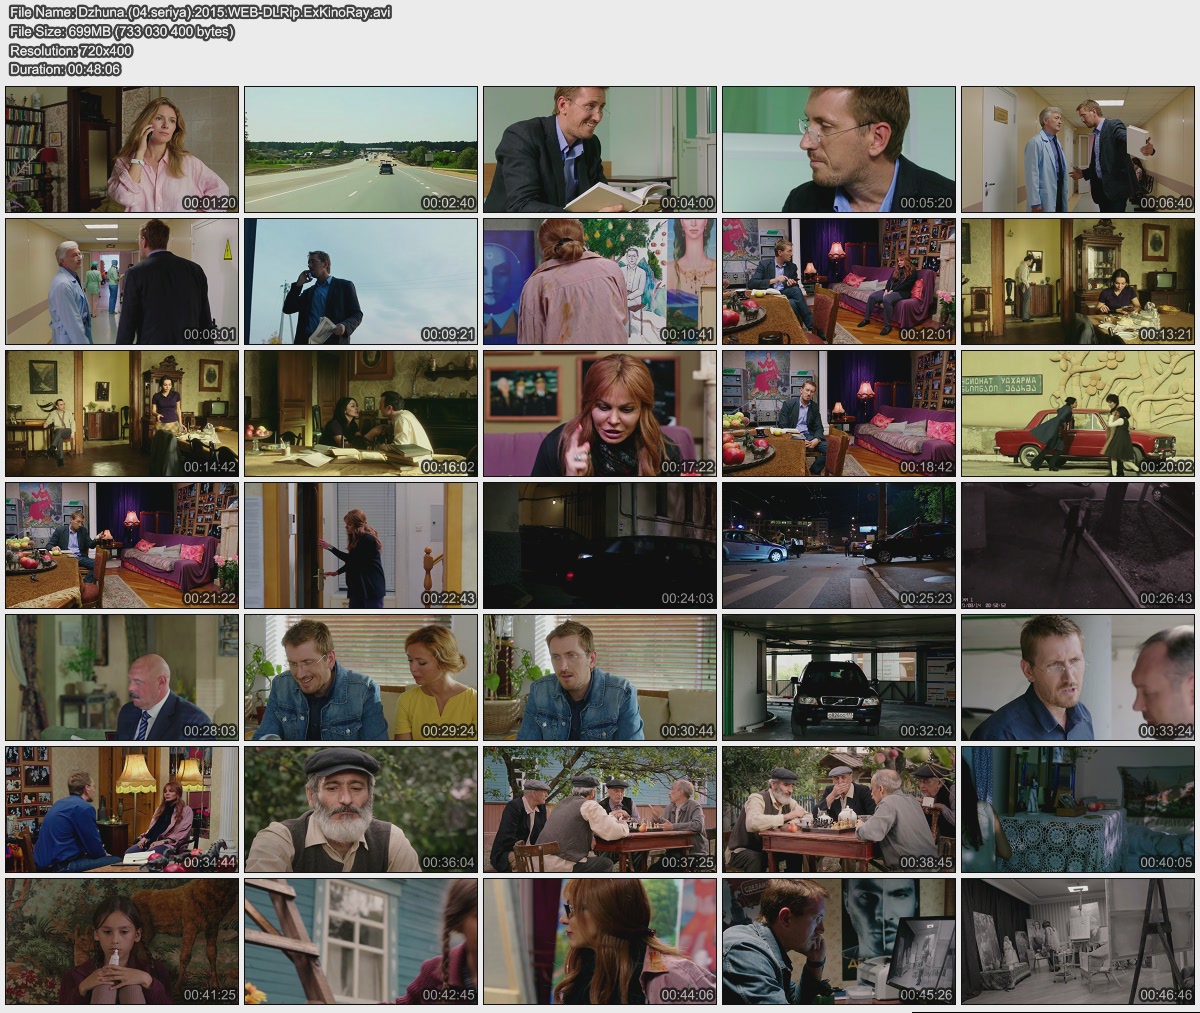Screen dimensions: 1200x1013
Task: Open the black-and-white frame at 00:46:46
Action: pyautogui.click(x=1078, y=941)
